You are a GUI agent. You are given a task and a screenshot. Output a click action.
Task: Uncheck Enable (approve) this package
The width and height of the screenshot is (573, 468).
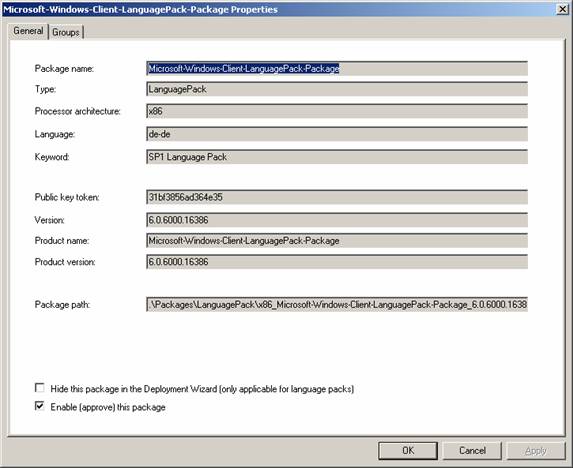tap(39, 406)
